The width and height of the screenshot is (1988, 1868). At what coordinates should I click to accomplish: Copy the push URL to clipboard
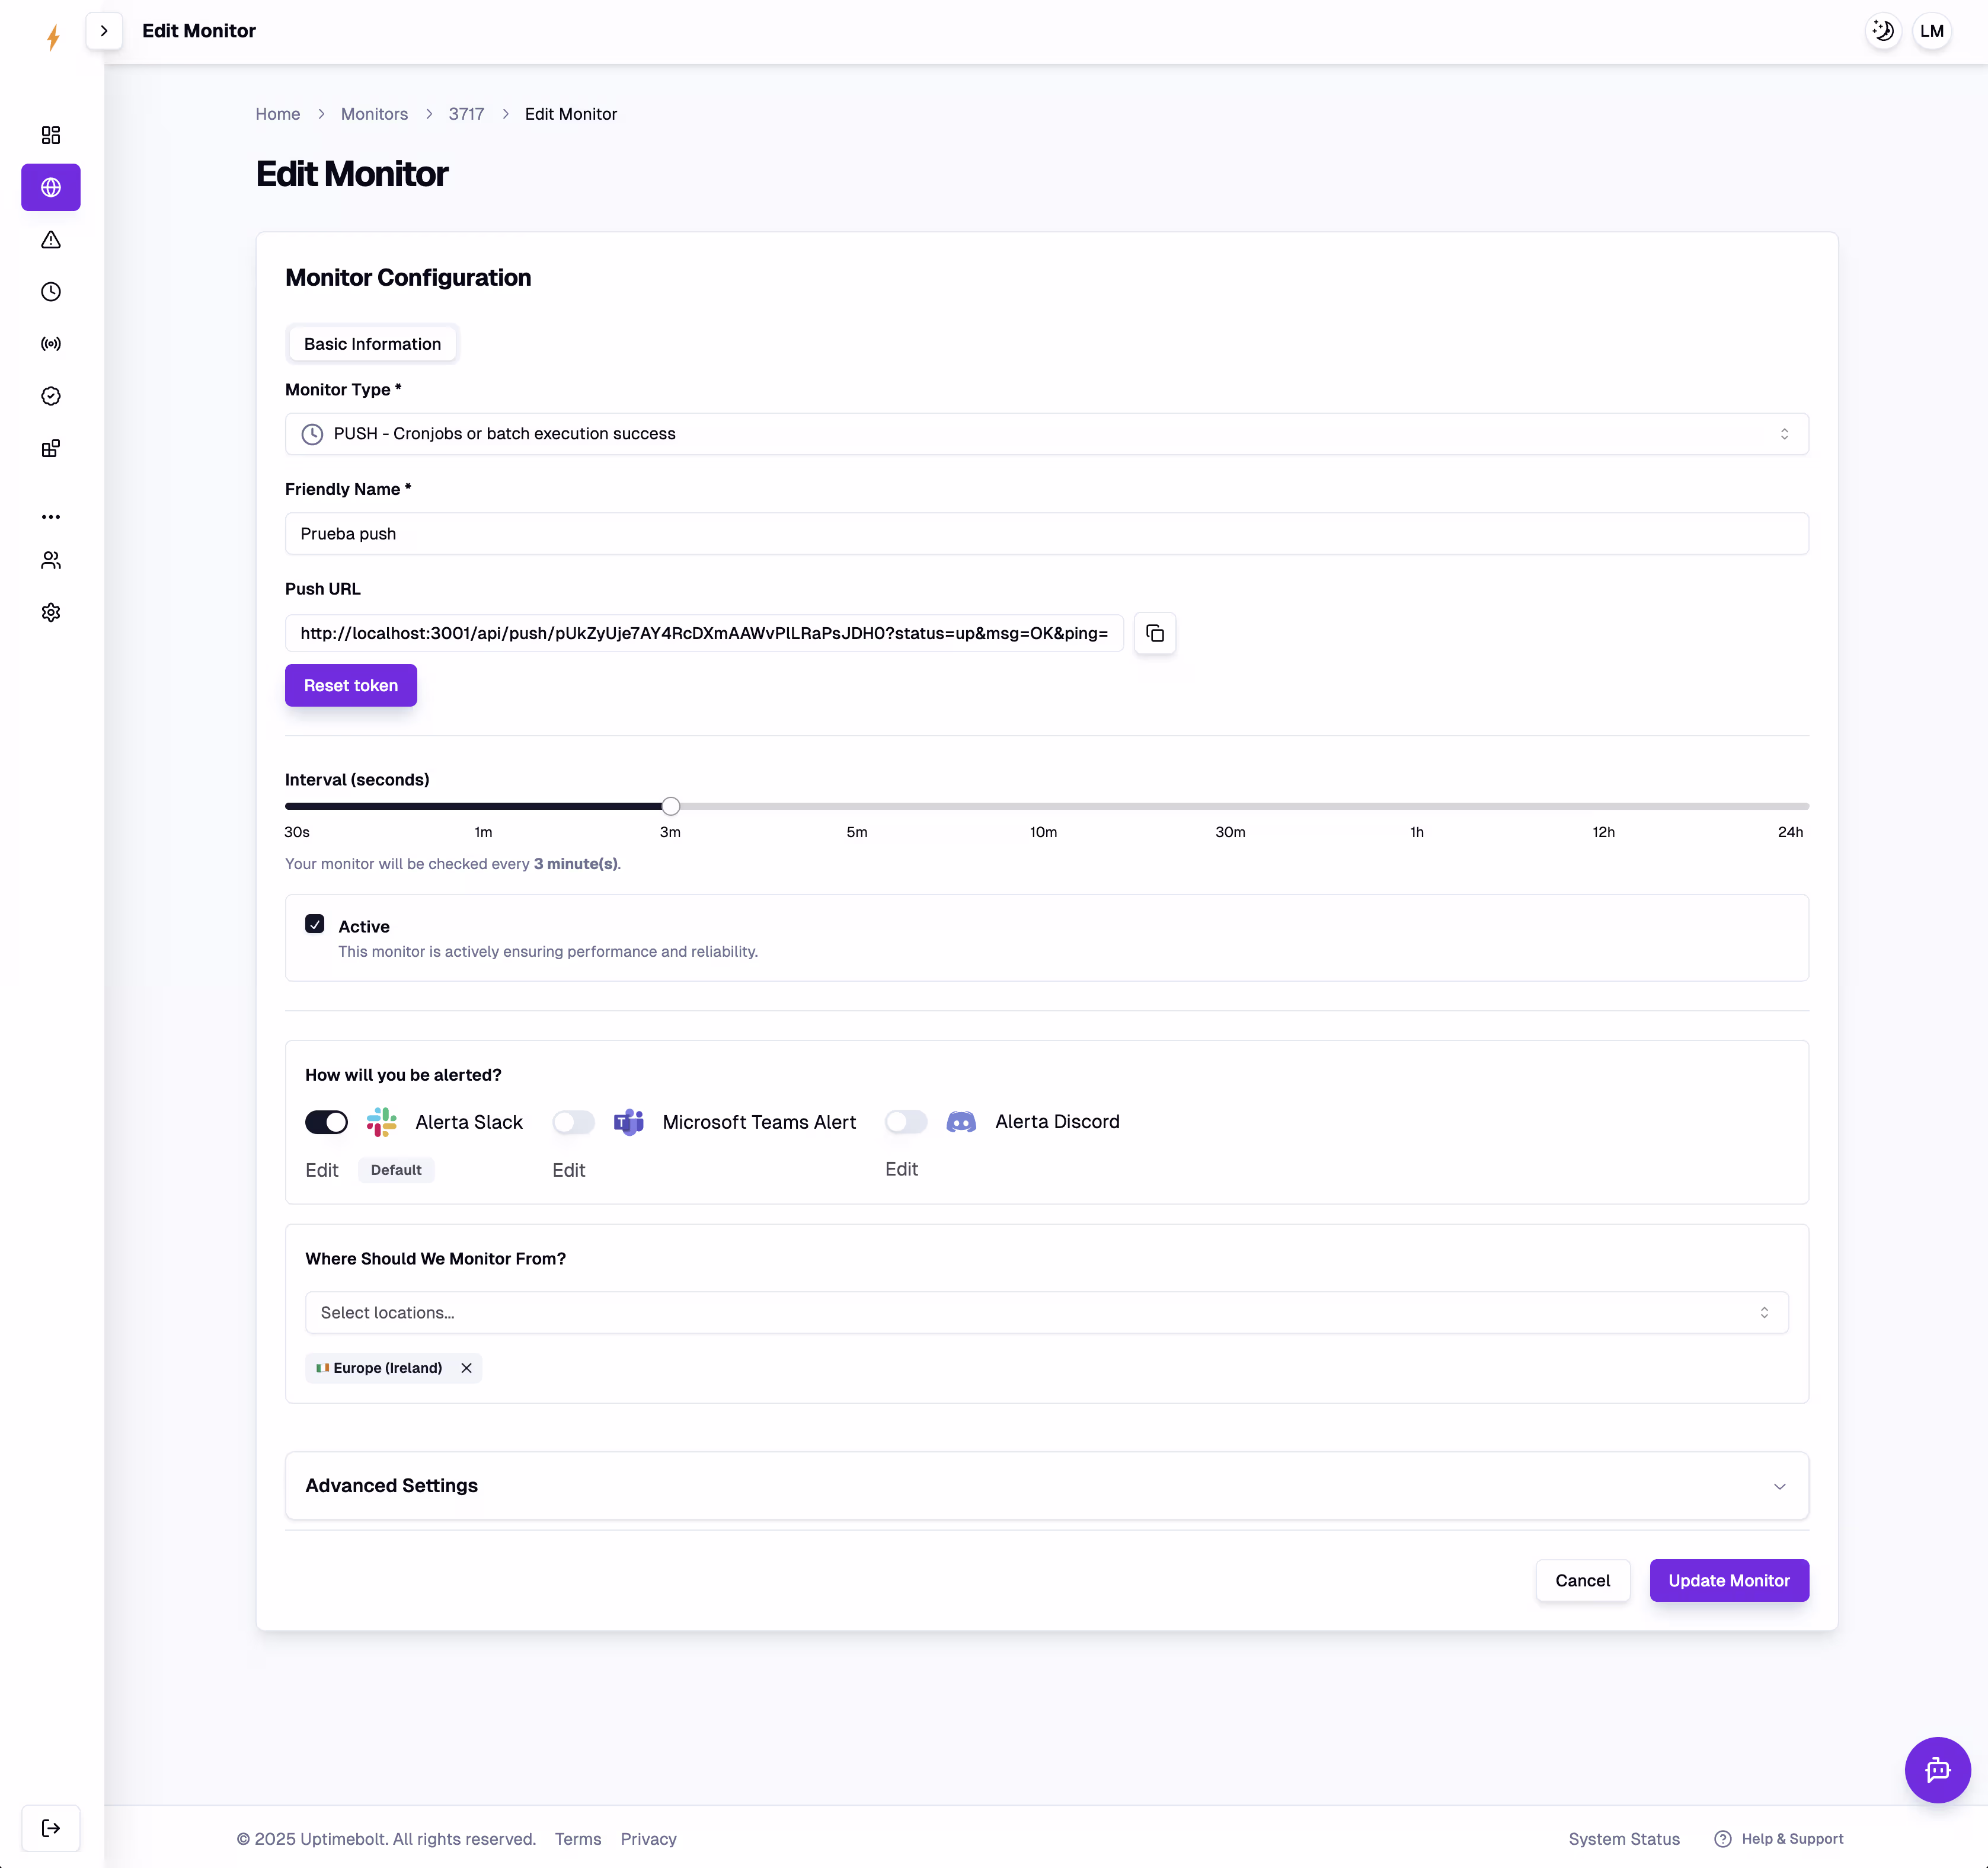point(1154,633)
